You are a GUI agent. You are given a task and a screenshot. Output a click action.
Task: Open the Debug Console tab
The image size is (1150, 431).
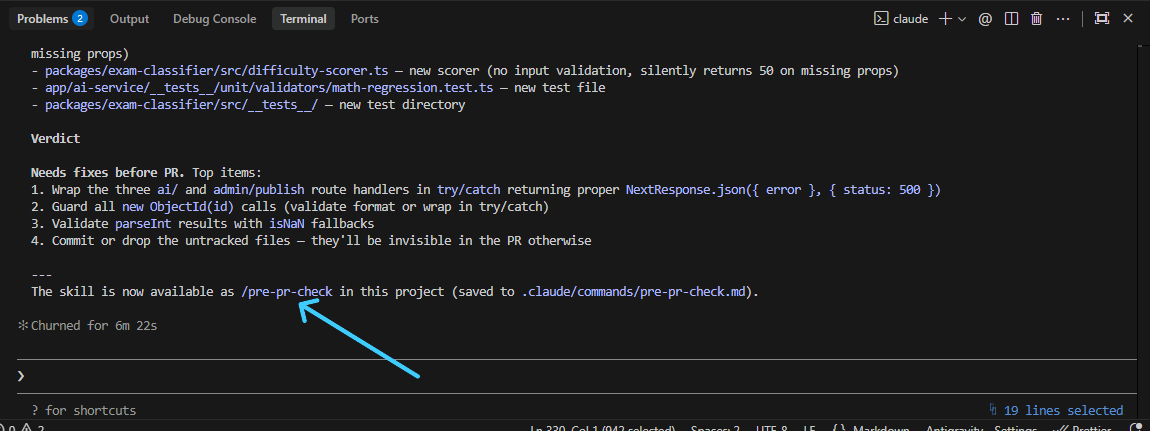(215, 19)
